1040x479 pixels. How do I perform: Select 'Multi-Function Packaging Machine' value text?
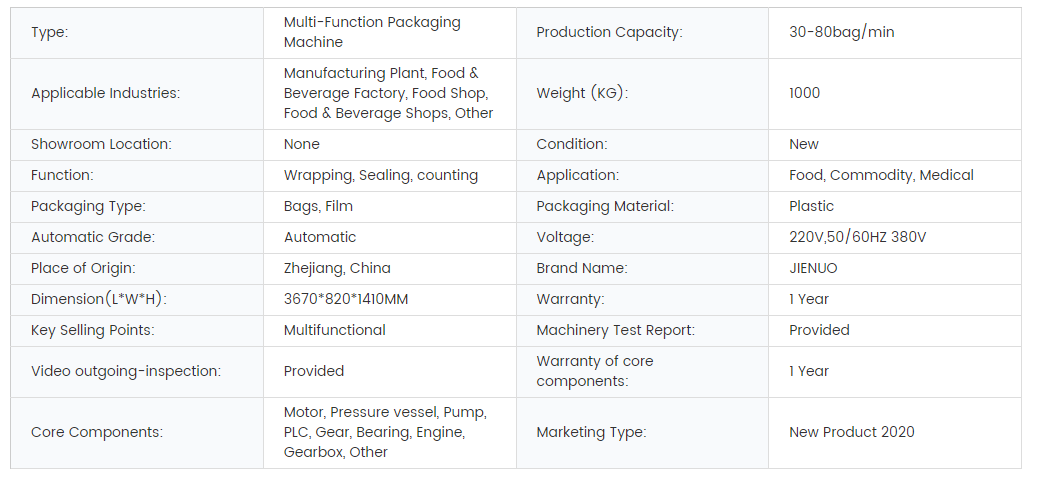[x=372, y=33]
